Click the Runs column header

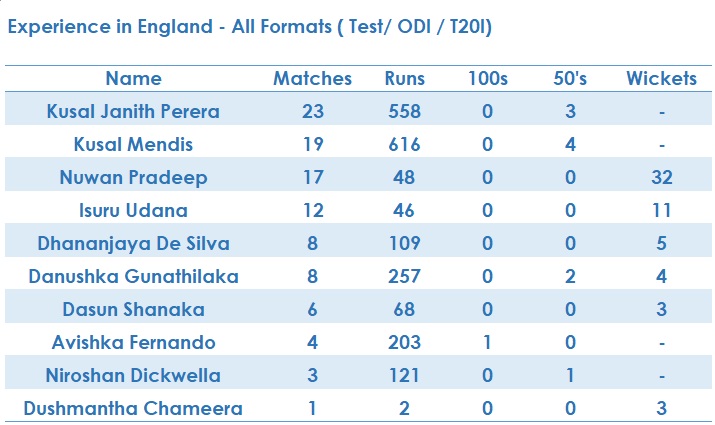click(x=404, y=78)
